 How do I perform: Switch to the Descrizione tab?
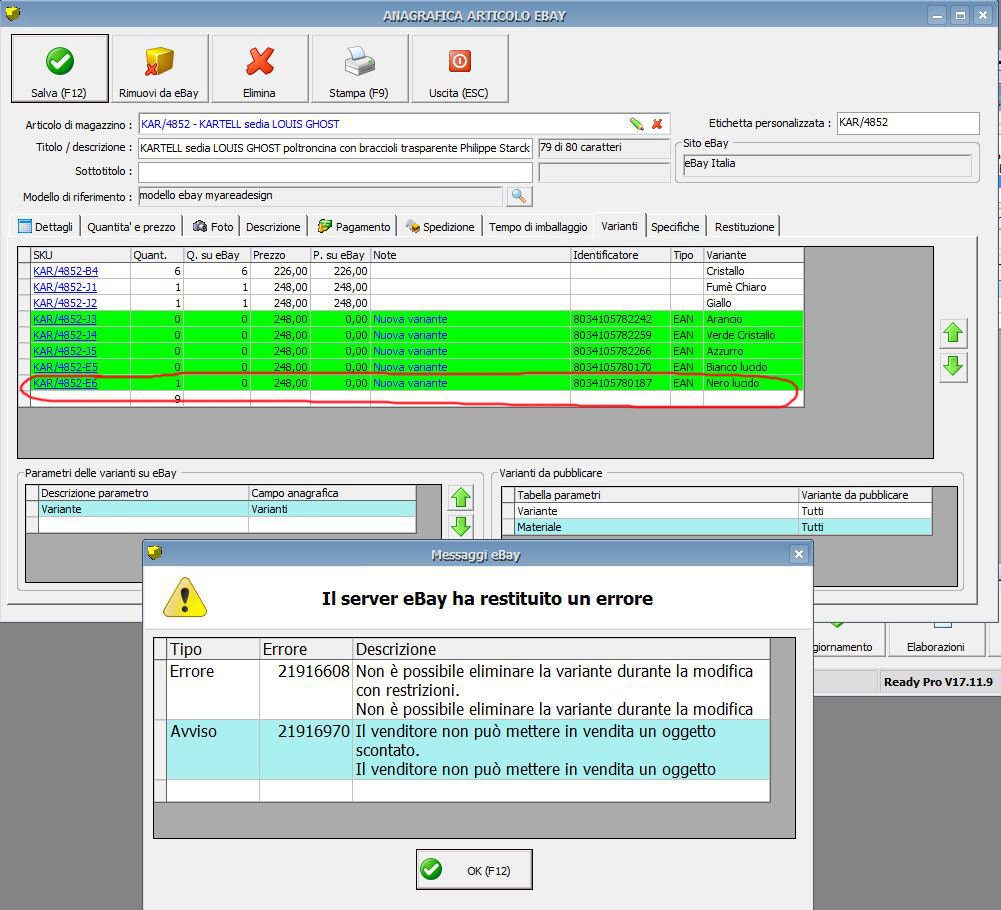[273, 227]
